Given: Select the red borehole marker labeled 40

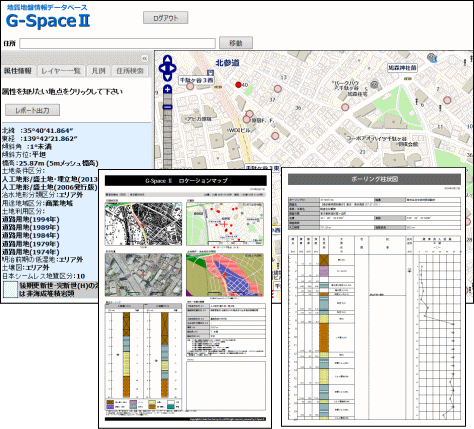Looking at the screenshot, I should (x=238, y=85).
